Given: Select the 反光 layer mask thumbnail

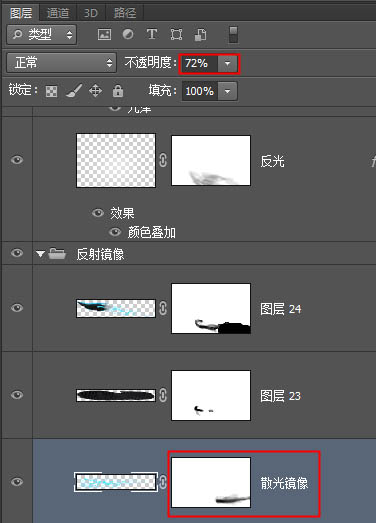Looking at the screenshot, I should [211, 160].
